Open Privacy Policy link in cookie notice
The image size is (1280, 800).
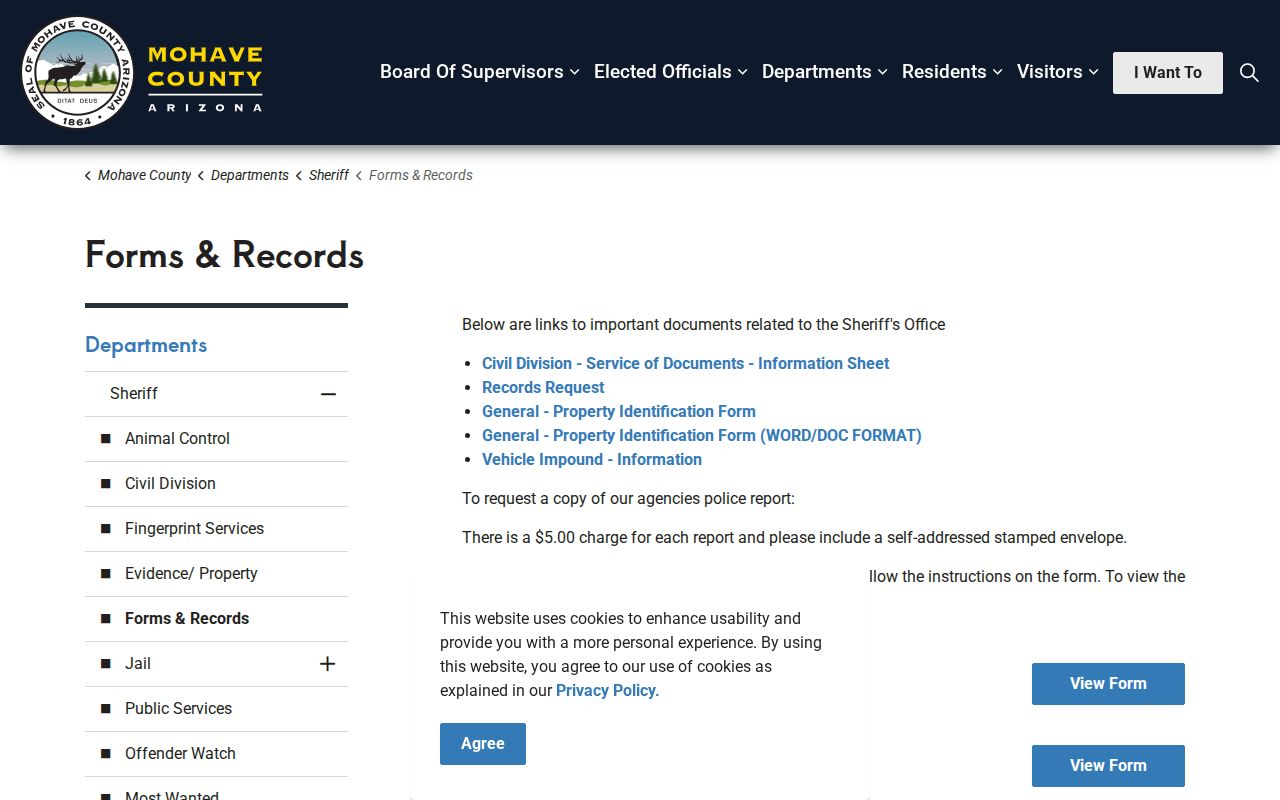(x=606, y=691)
